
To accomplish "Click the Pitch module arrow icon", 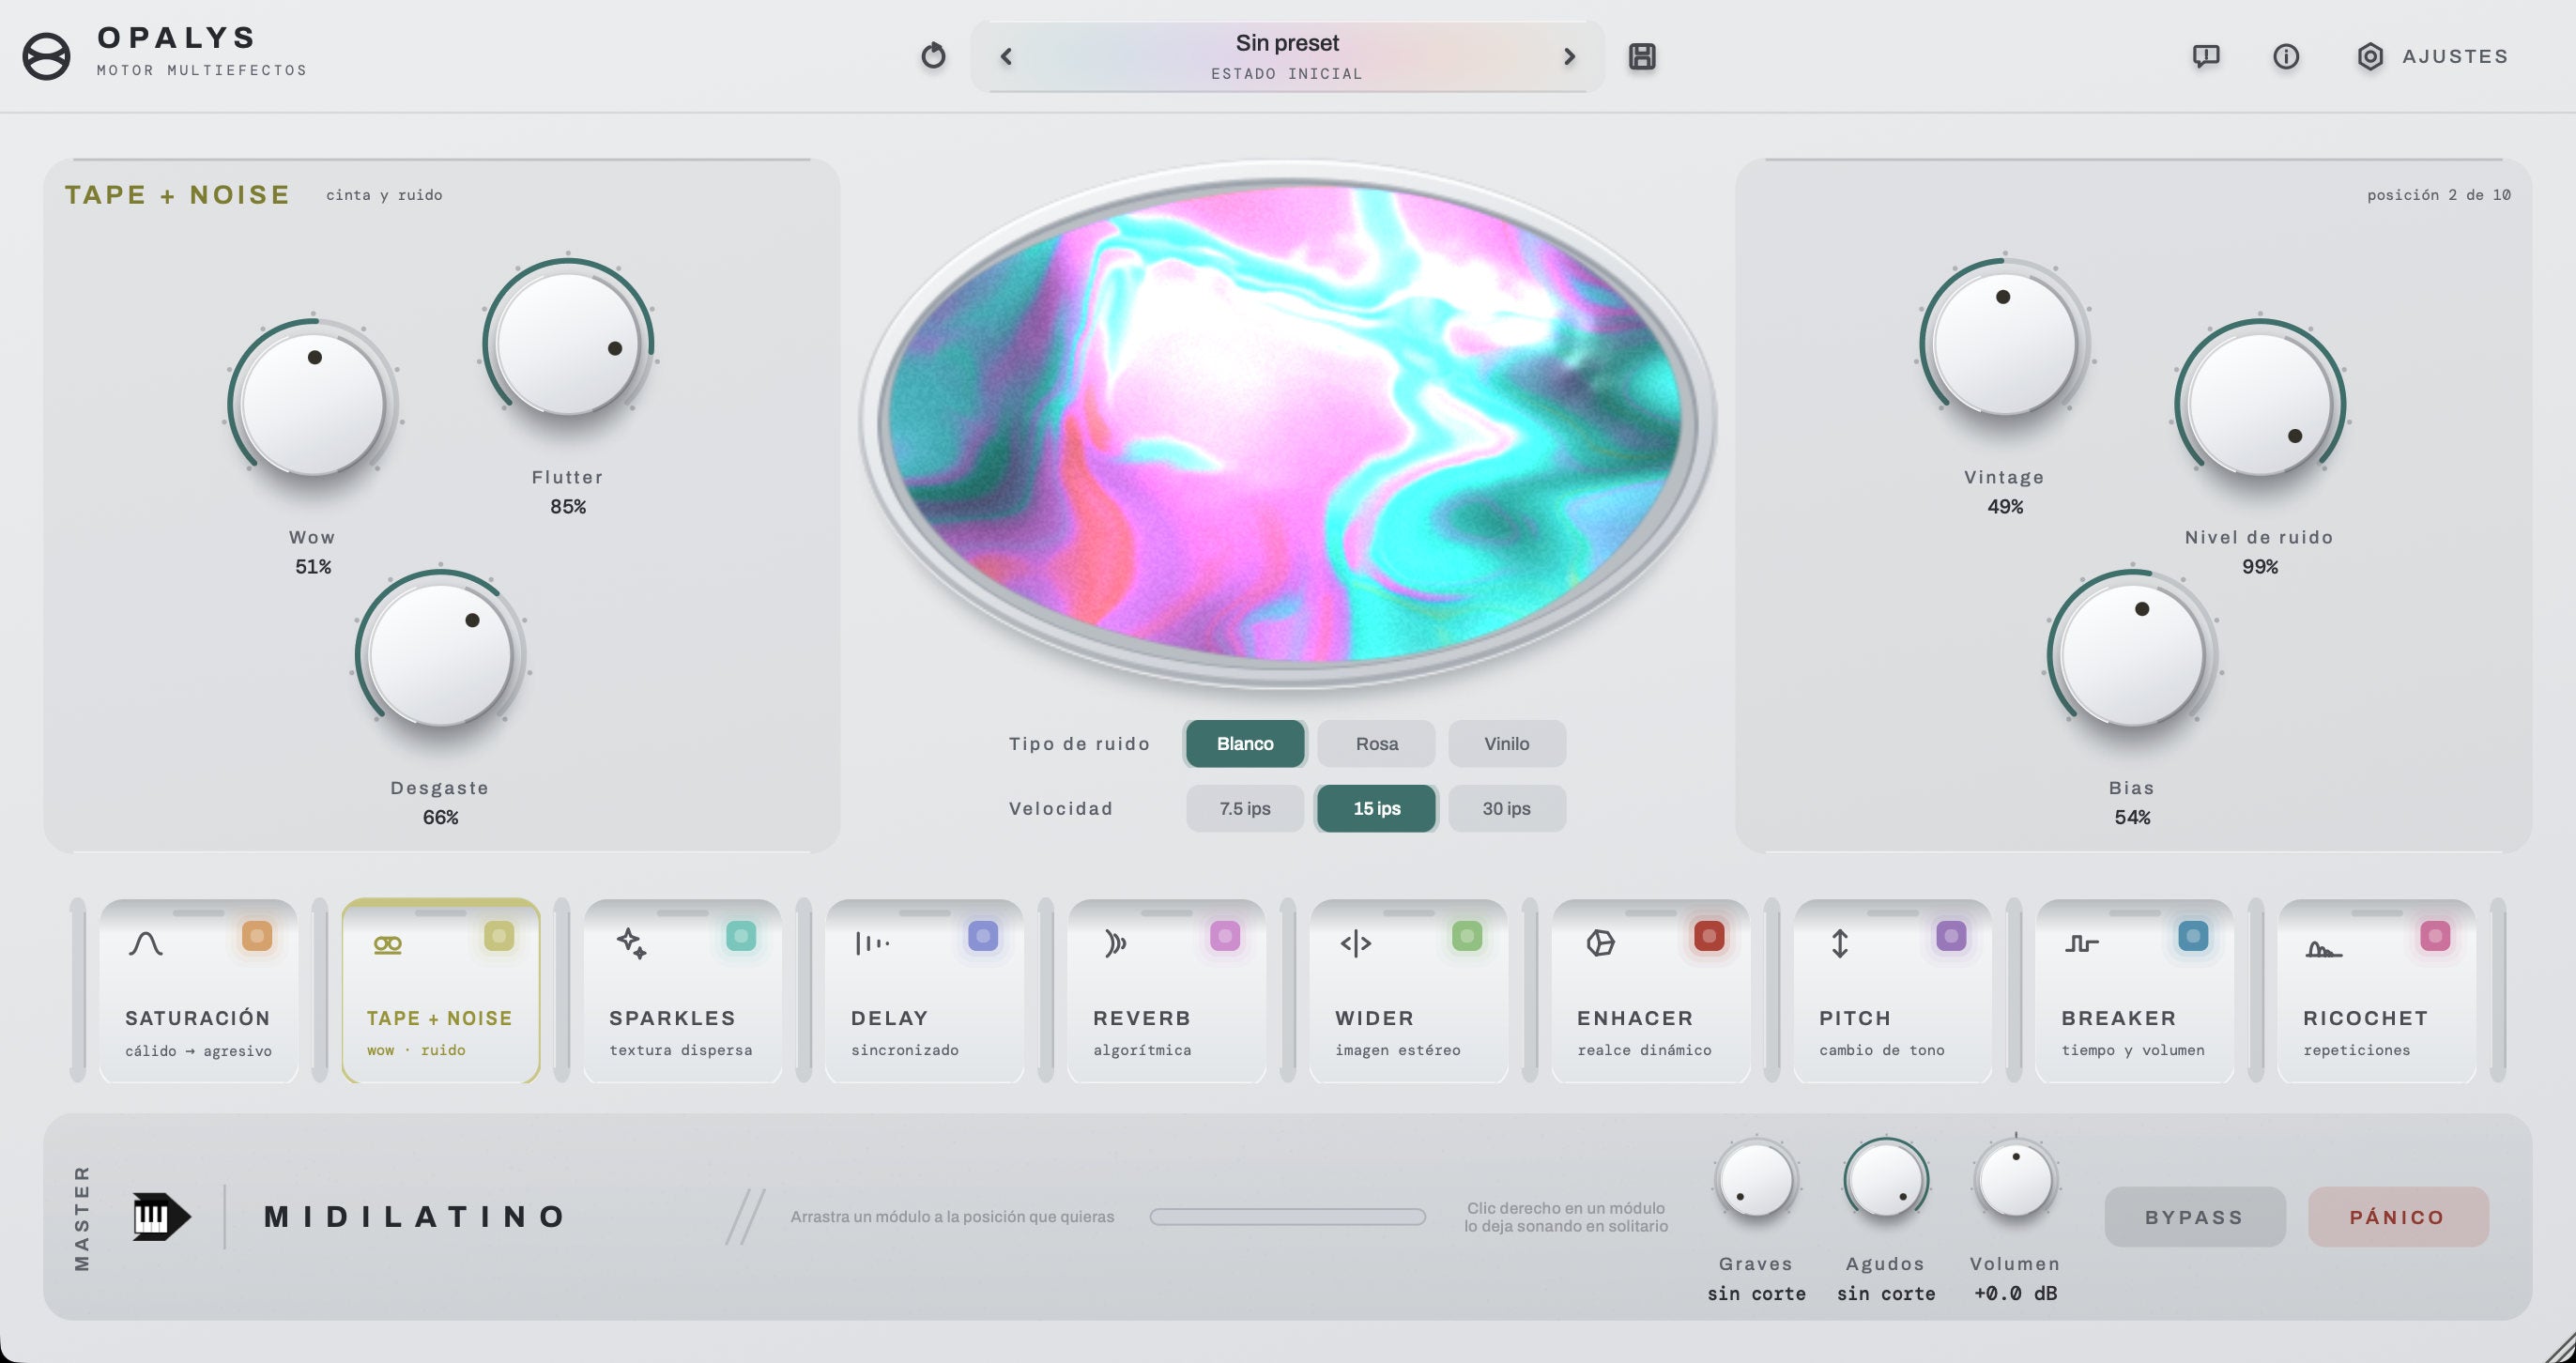I will point(1840,943).
